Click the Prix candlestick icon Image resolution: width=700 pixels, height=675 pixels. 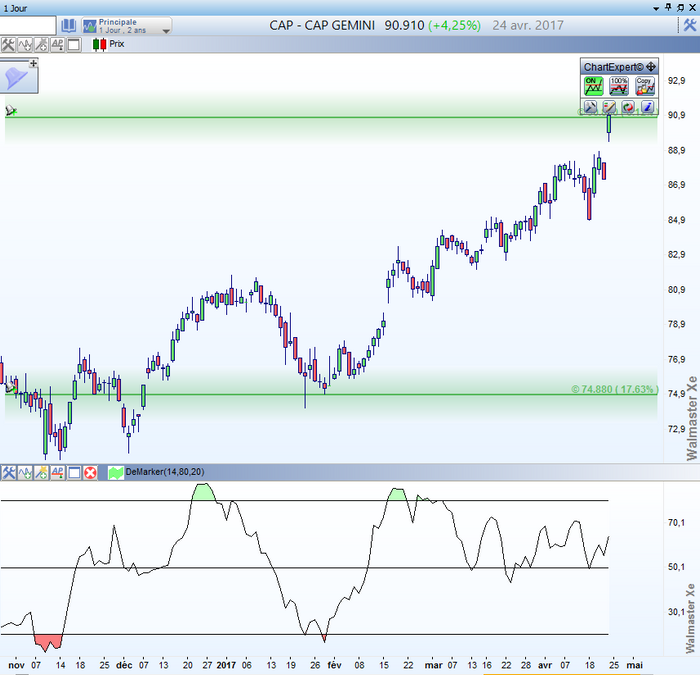(x=100, y=44)
